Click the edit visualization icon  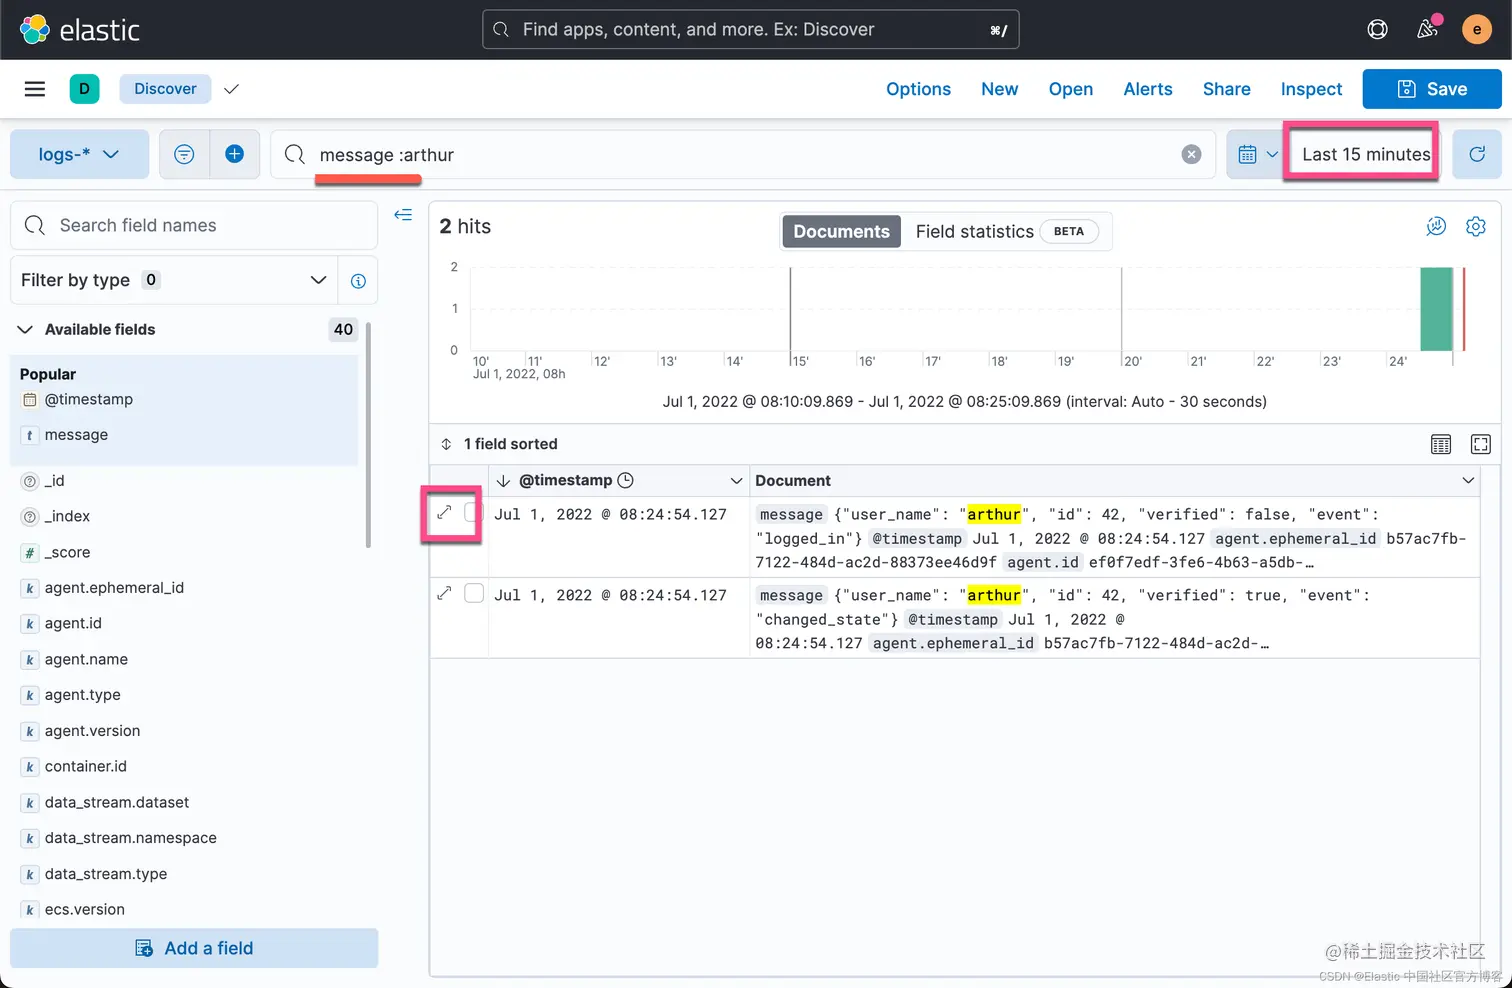[1436, 227]
